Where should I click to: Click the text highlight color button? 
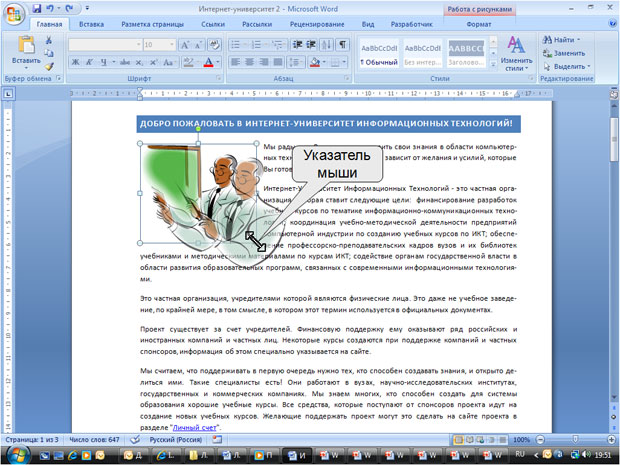[x=189, y=62]
